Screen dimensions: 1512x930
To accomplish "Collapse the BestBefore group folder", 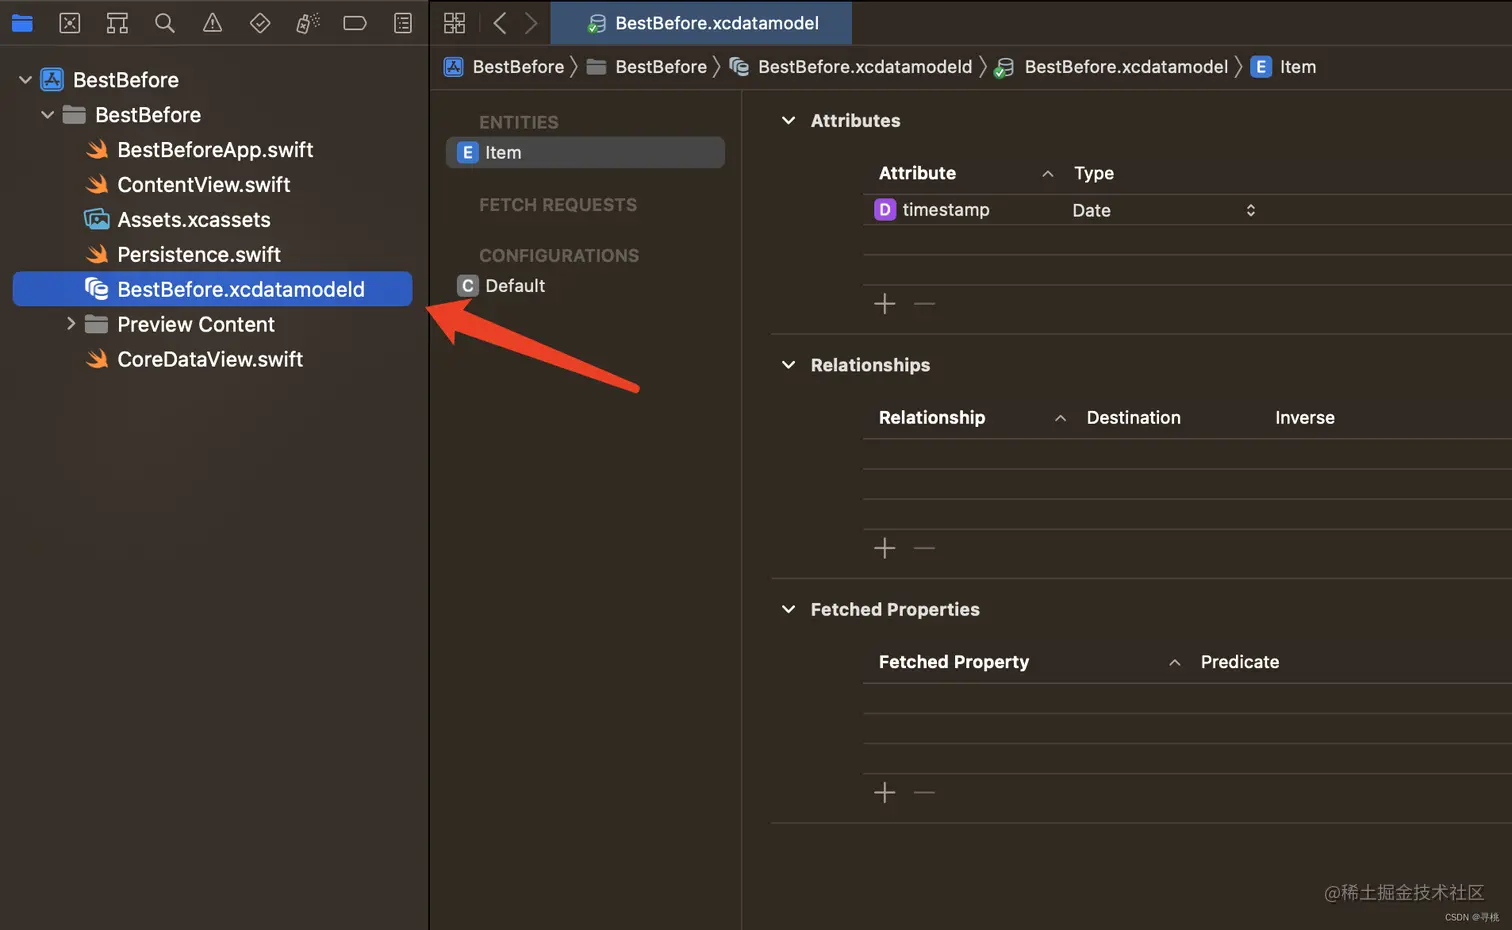I will [x=47, y=115].
